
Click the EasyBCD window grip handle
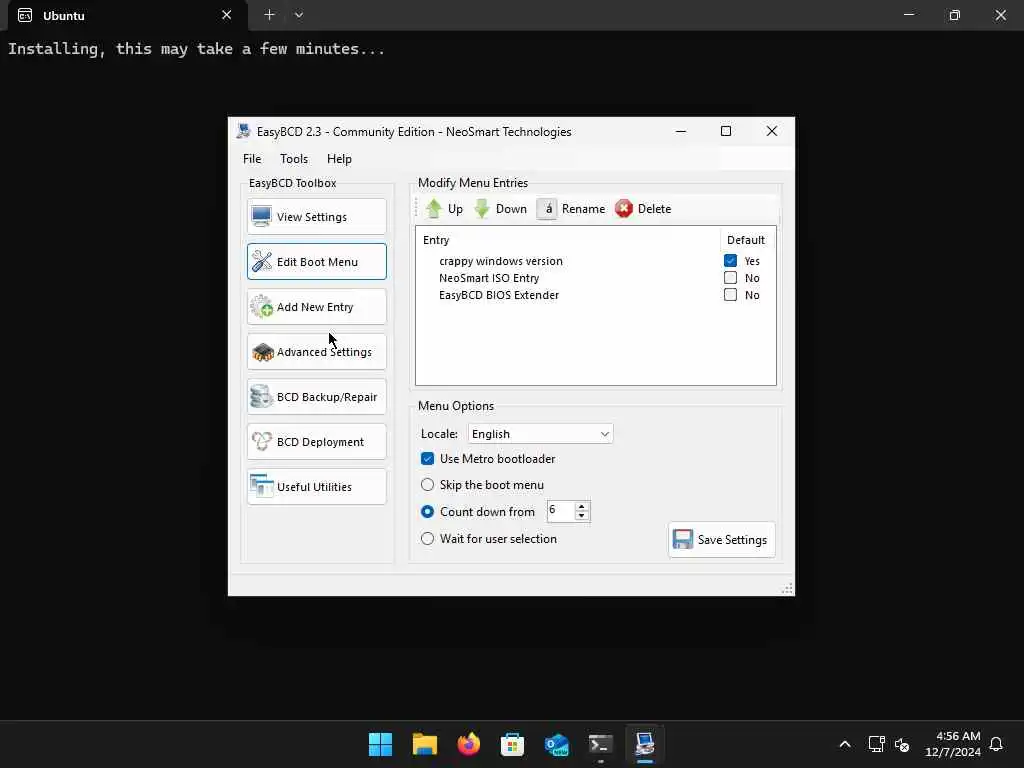click(x=787, y=588)
